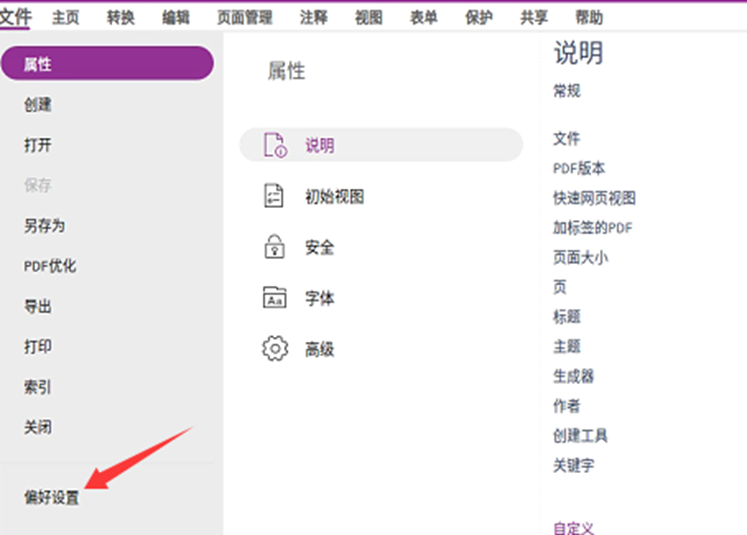Screen dimensions: 747x535
Task: Click the 高级 gear icon
Action: 274,349
